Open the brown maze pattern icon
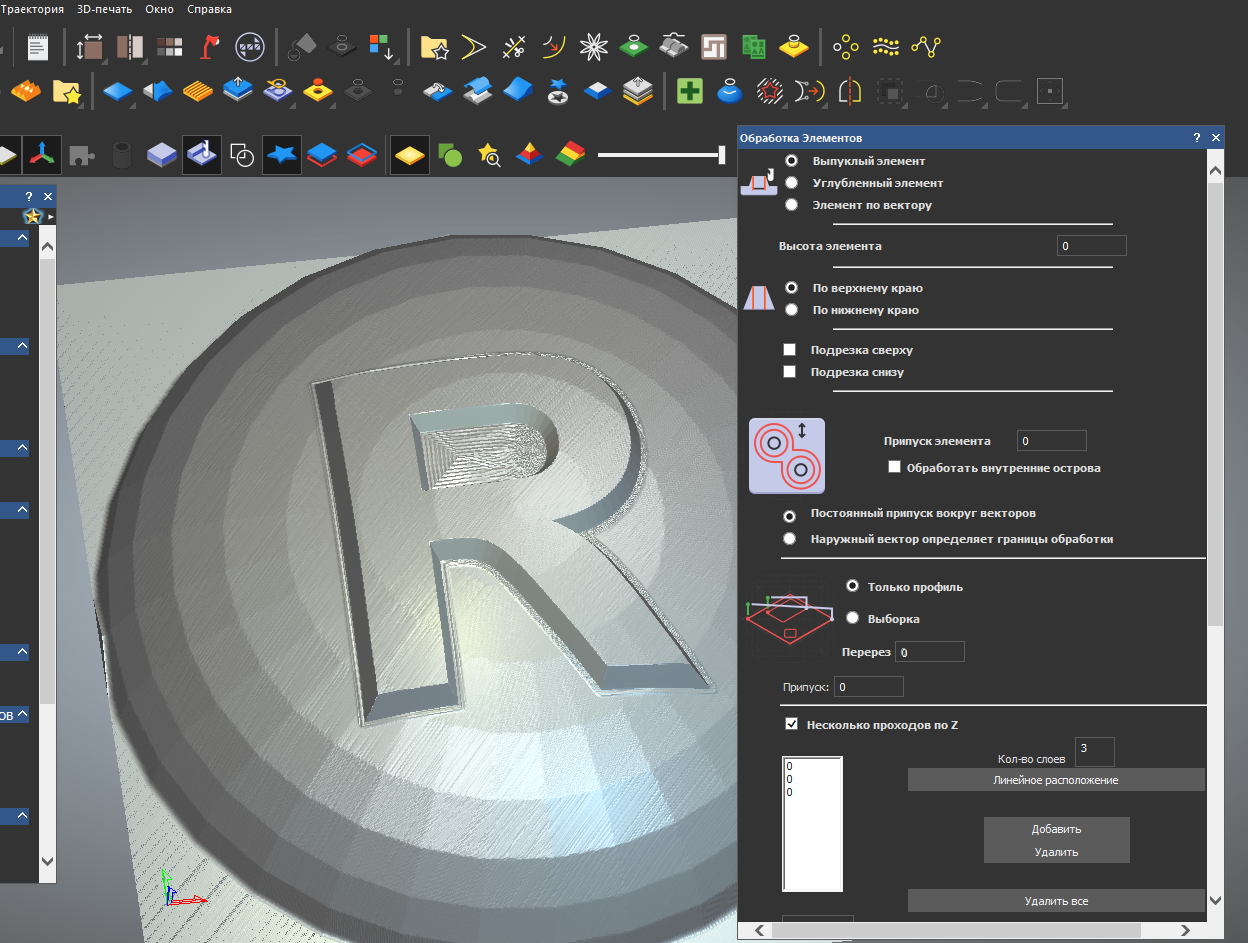The width and height of the screenshot is (1248, 943). pos(713,47)
